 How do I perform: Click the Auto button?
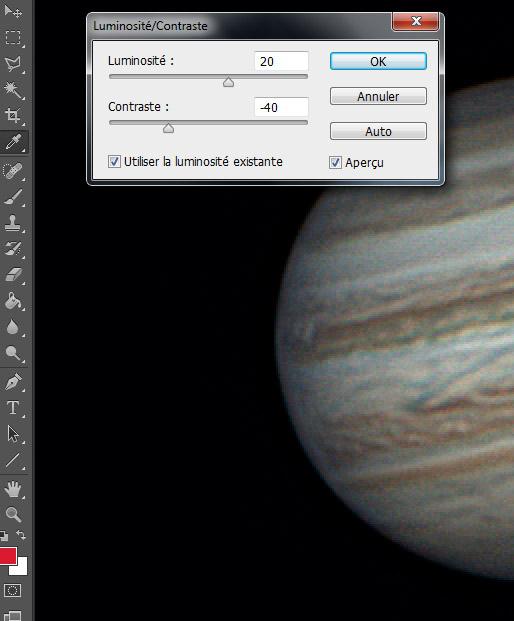[x=378, y=131]
